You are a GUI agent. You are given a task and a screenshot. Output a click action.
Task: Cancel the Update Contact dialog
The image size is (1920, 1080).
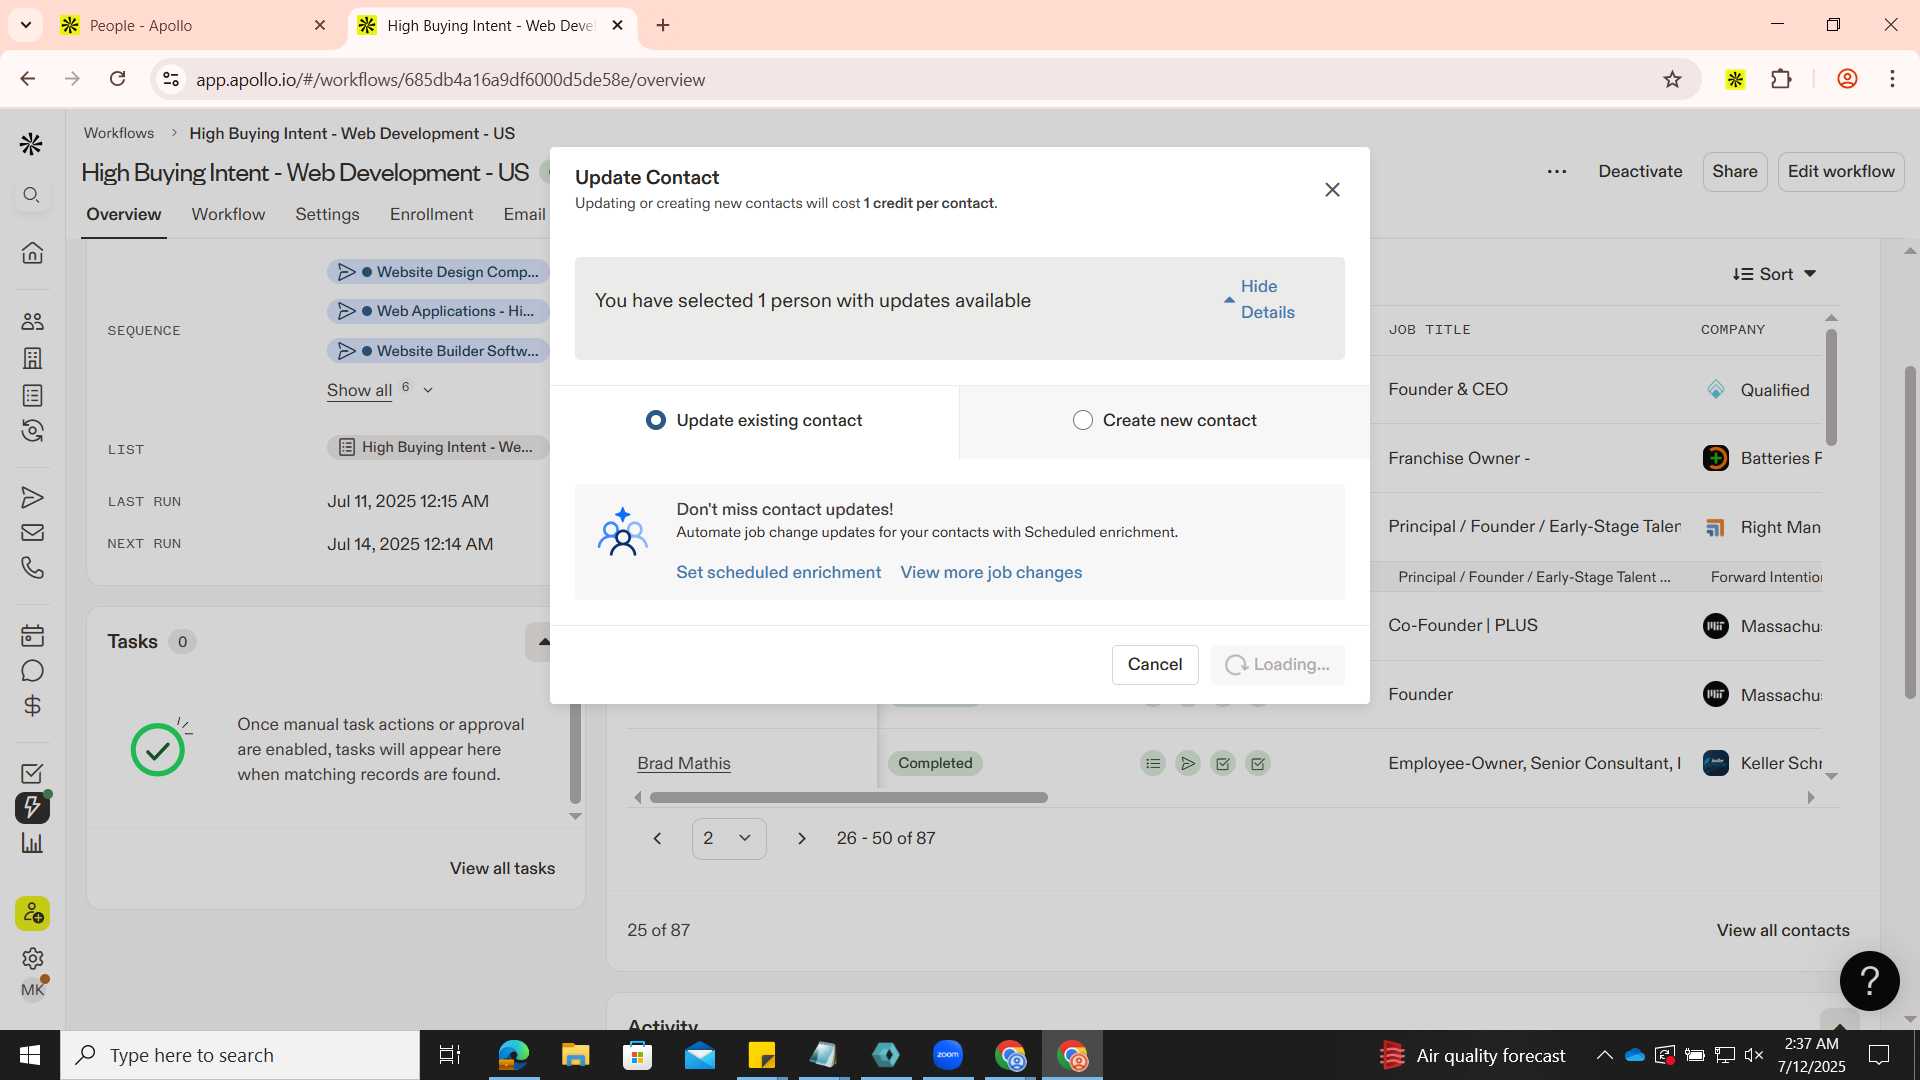click(1155, 665)
